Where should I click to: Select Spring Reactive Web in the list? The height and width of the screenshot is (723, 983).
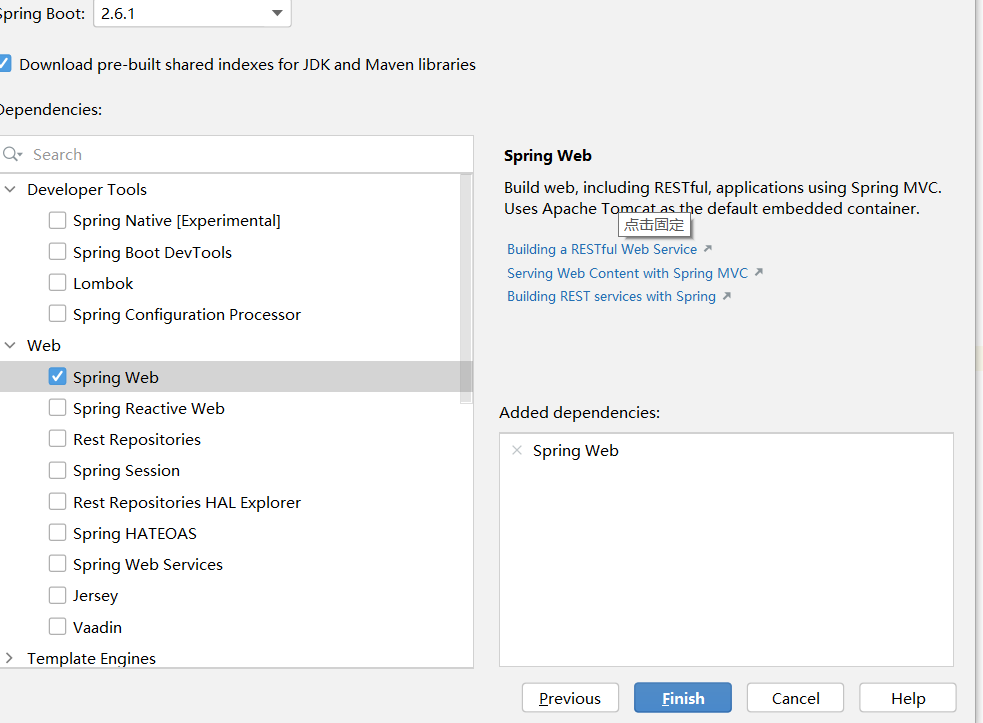tap(149, 408)
